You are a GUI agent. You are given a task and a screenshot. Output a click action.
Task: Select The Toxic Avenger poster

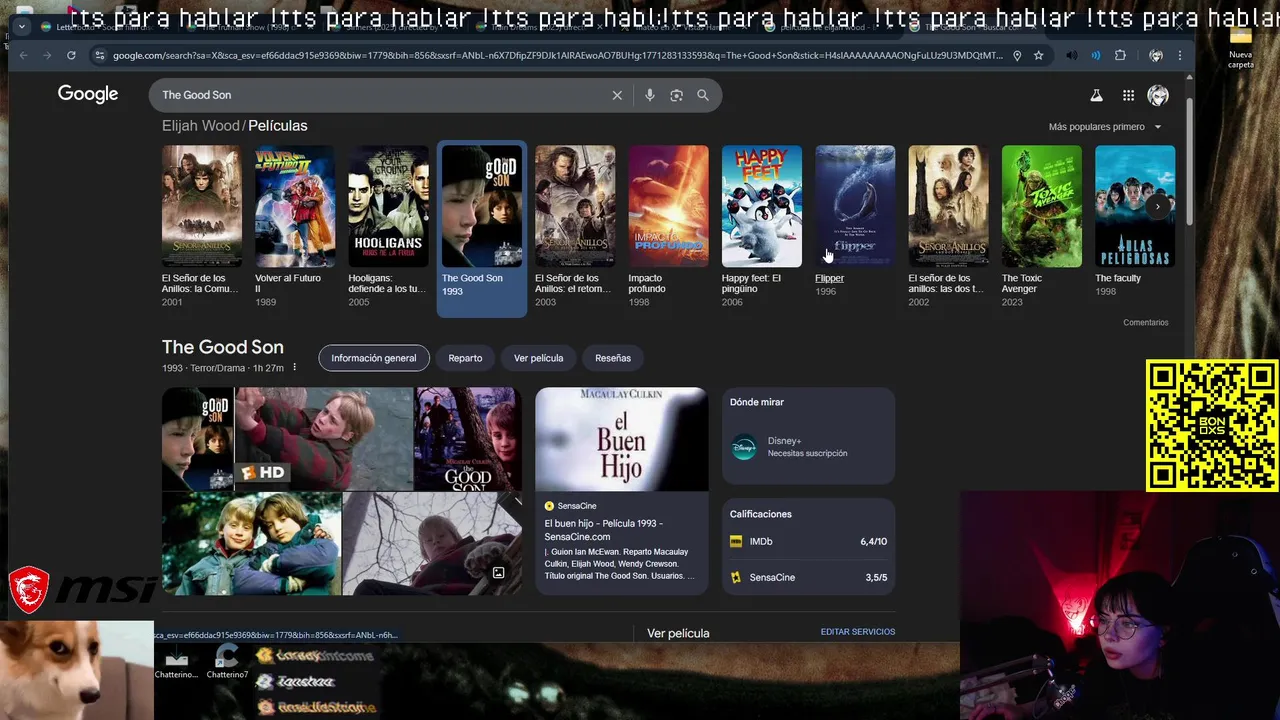(1042, 207)
